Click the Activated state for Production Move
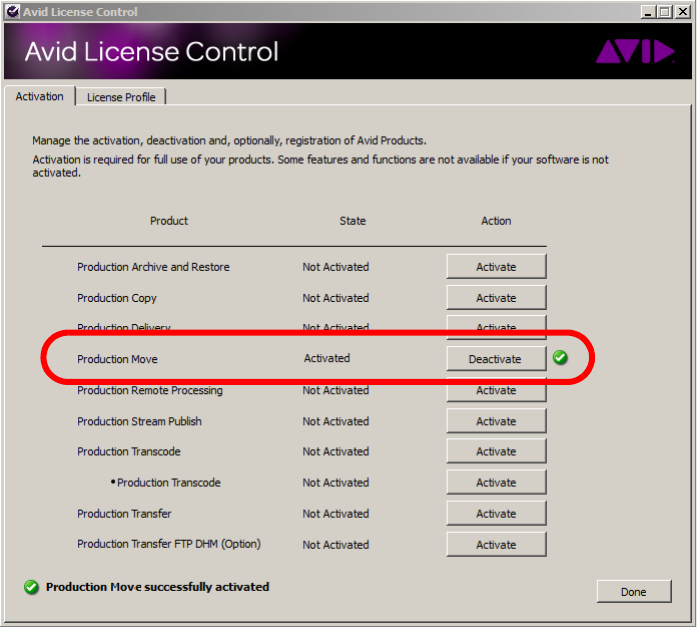 [x=327, y=358]
